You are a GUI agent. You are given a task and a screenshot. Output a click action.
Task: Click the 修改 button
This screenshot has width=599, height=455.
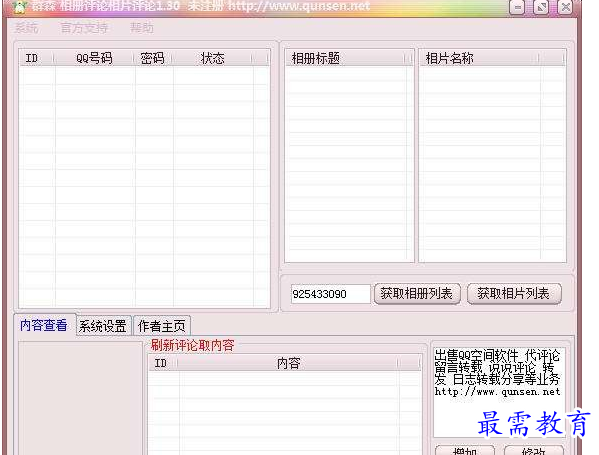click(x=533, y=451)
